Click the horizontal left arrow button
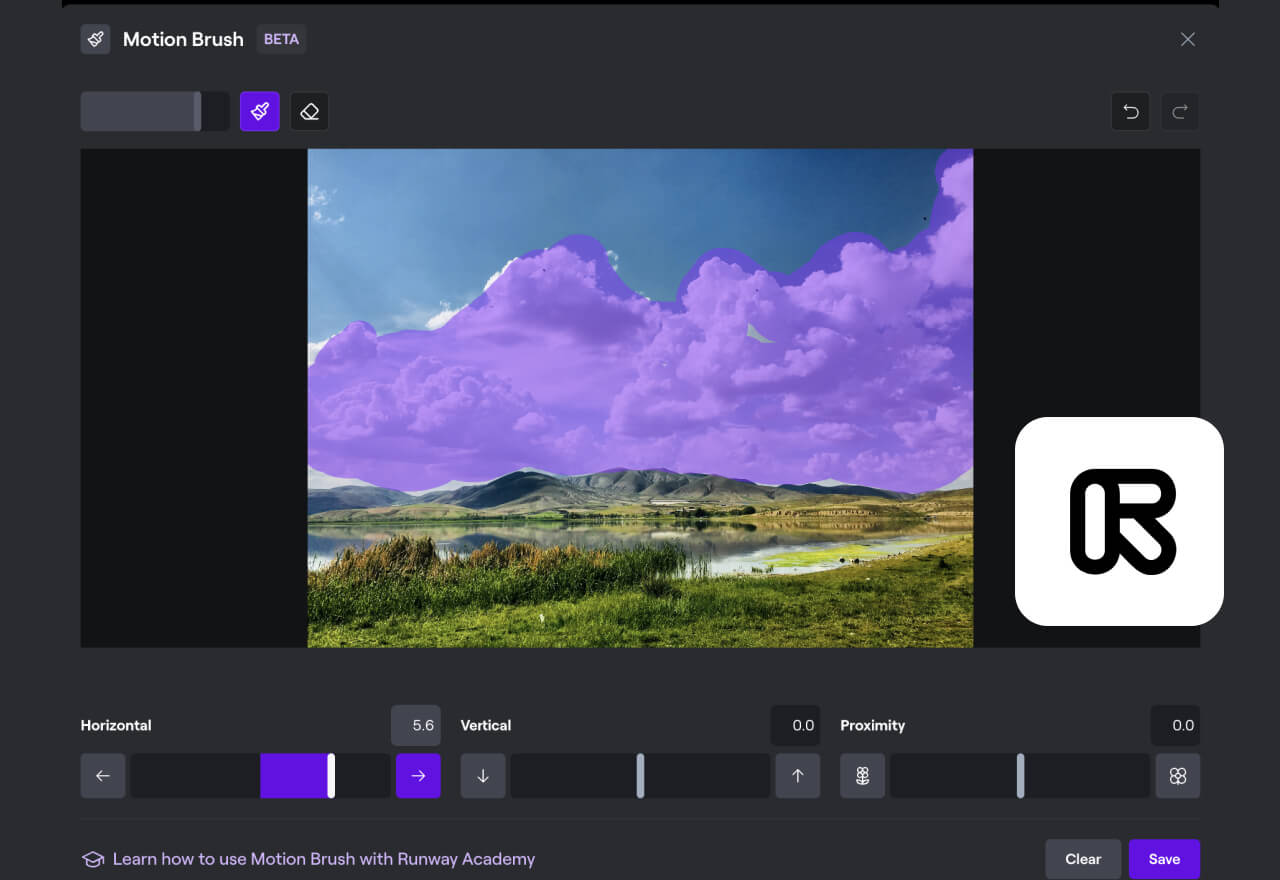This screenshot has width=1280, height=880. [103, 776]
